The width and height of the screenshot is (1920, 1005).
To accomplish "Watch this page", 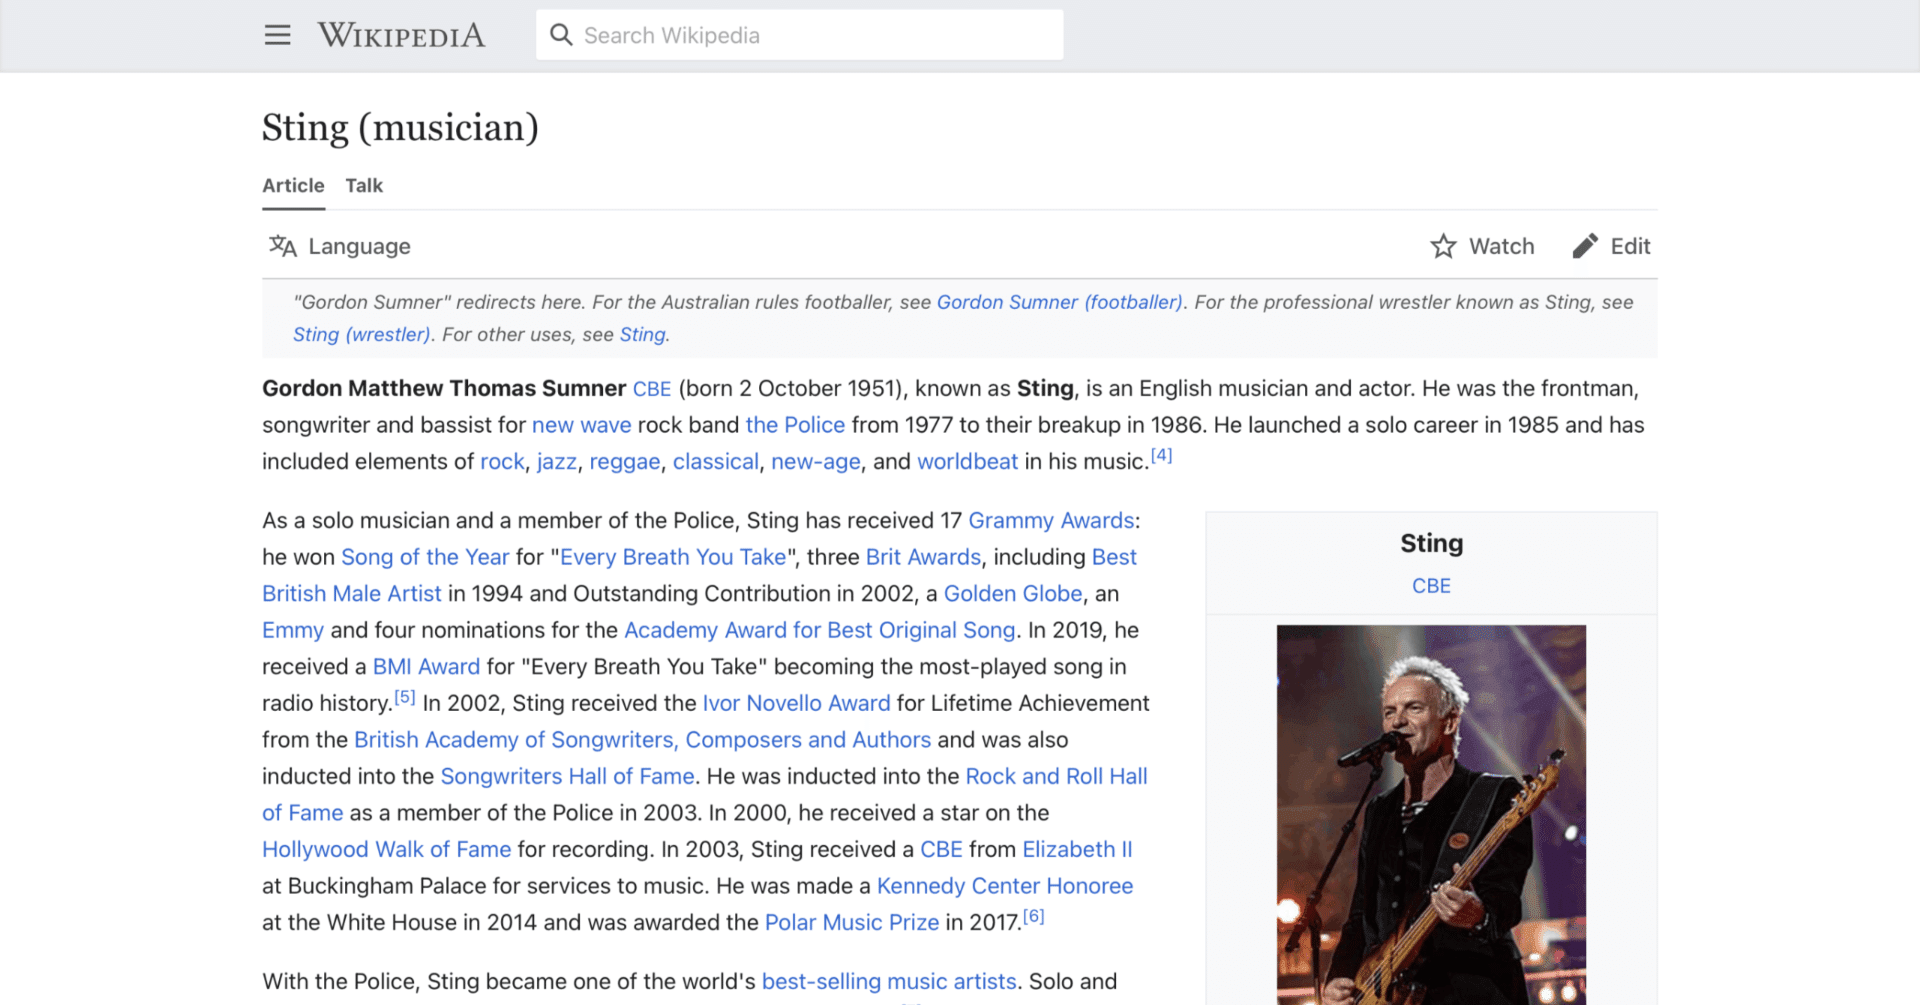I will (1482, 246).
